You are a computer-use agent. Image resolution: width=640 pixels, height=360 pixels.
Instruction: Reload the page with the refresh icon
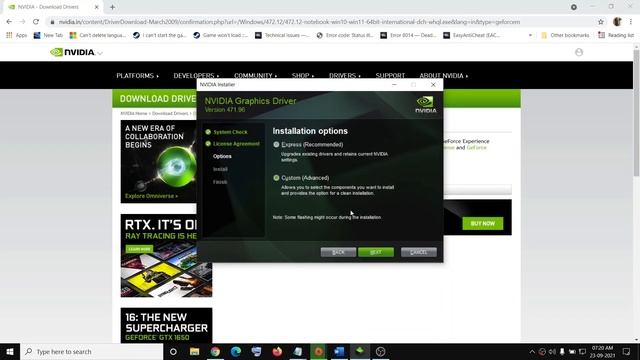coord(36,22)
